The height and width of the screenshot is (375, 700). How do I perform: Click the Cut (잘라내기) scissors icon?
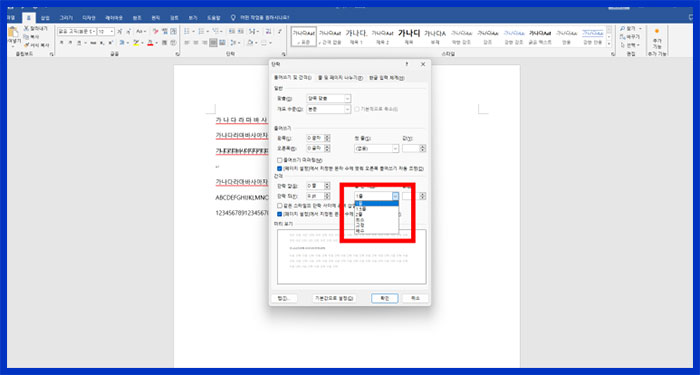(26, 29)
